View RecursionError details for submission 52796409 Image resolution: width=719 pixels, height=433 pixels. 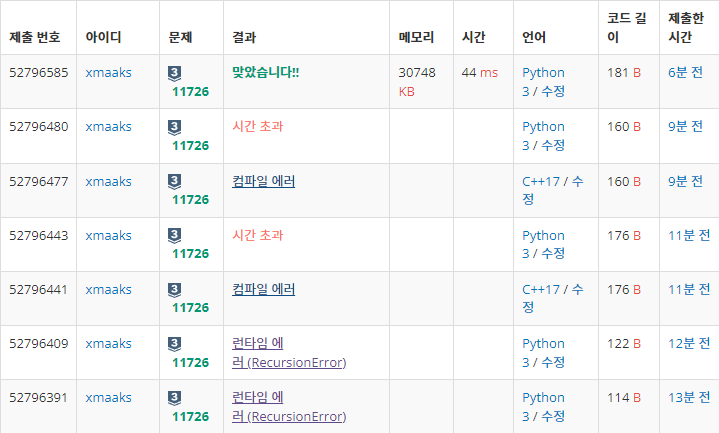(x=289, y=353)
